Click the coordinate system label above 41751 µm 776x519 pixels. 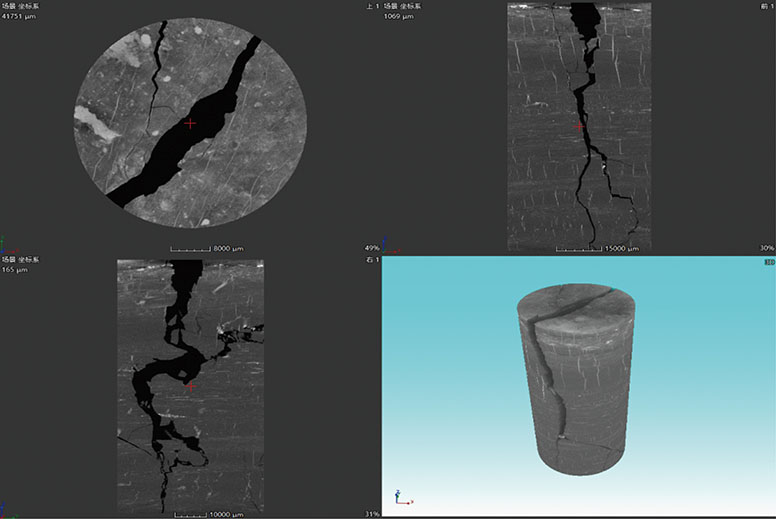coord(20,6)
